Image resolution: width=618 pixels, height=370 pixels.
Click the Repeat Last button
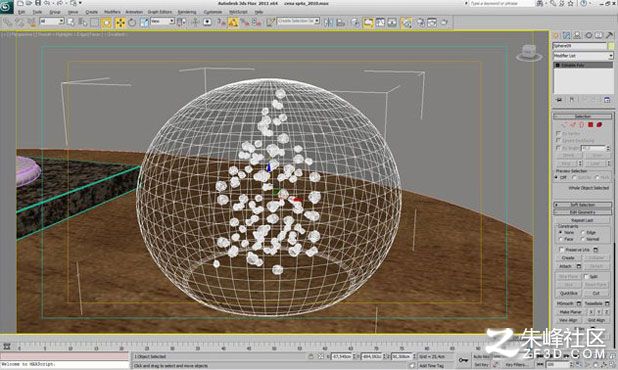583,220
